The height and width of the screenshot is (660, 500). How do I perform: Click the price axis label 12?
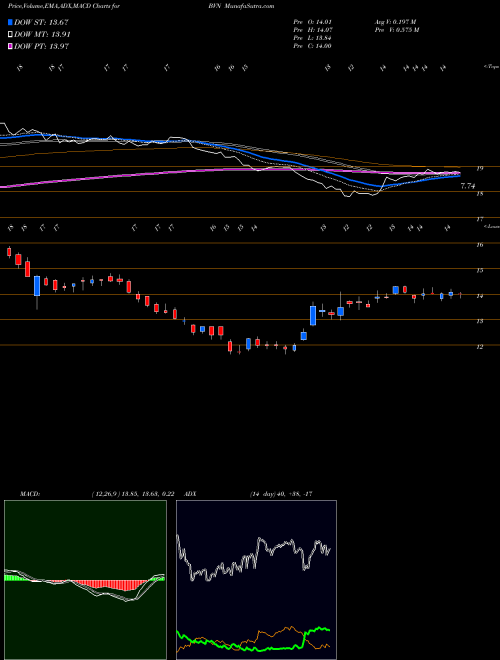pyautogui.click(x=479, y=347)
